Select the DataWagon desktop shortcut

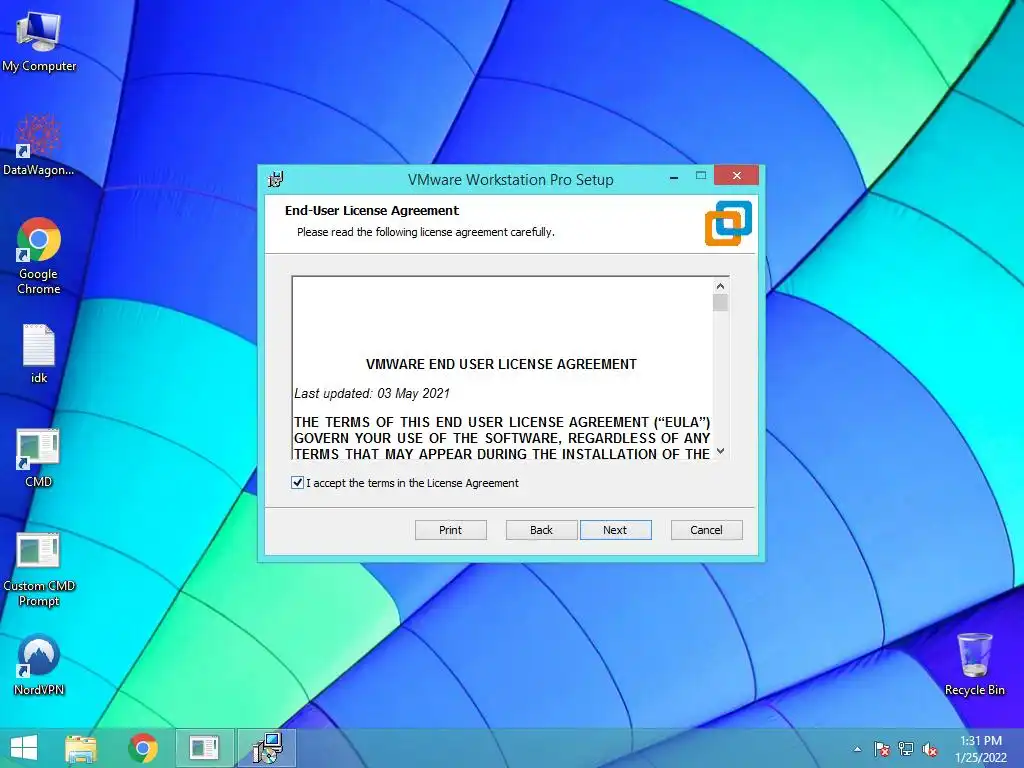click(x=39, y=145)
